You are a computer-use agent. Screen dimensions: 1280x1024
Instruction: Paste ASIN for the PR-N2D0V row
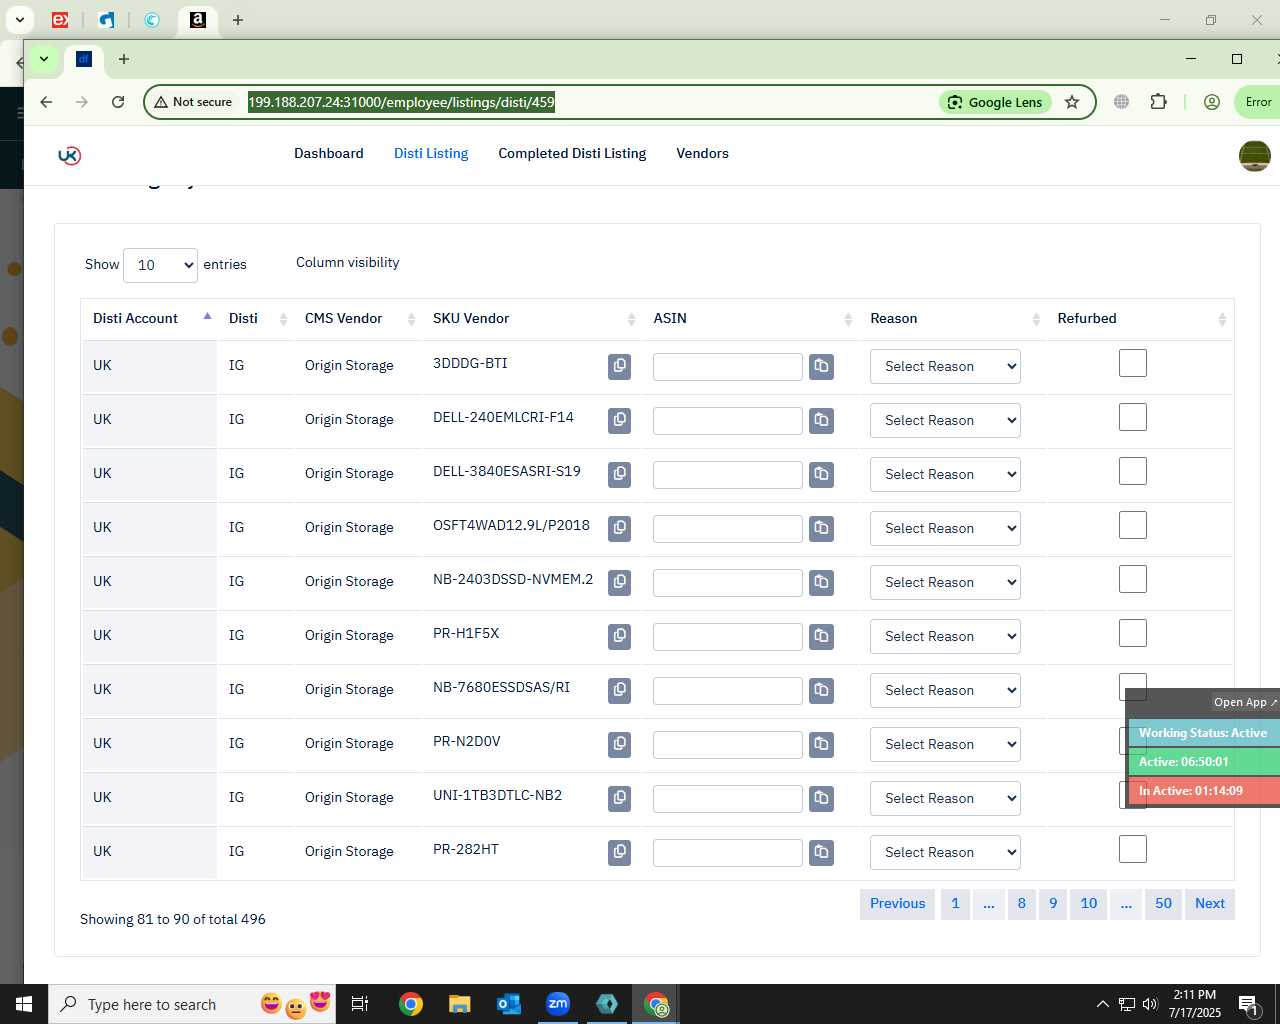pyautogui.click(x=822, y=744)
